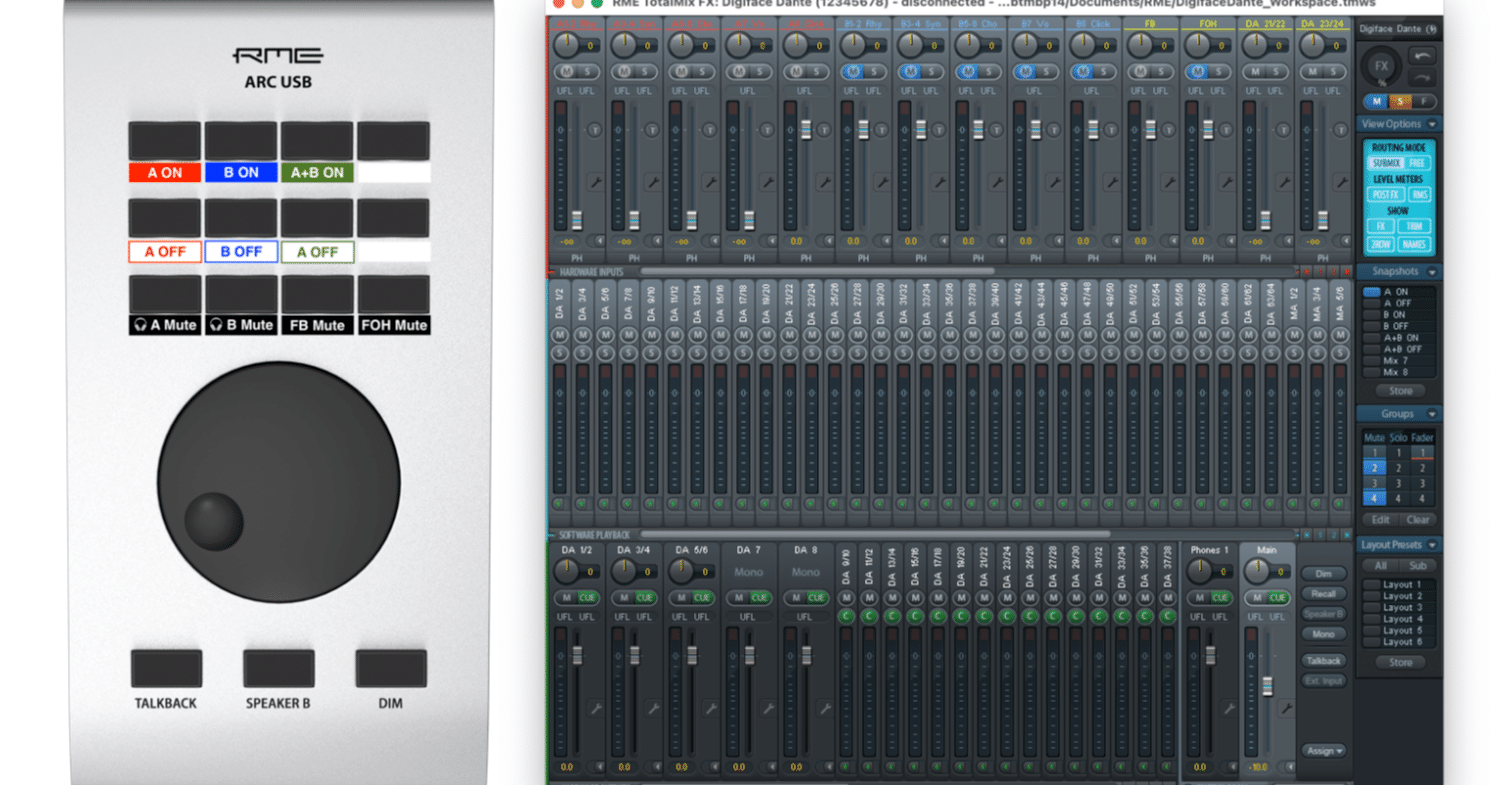1499x785 pixels.
Task: Open the FOH channel settings wrench
Action: (1226, 181)
